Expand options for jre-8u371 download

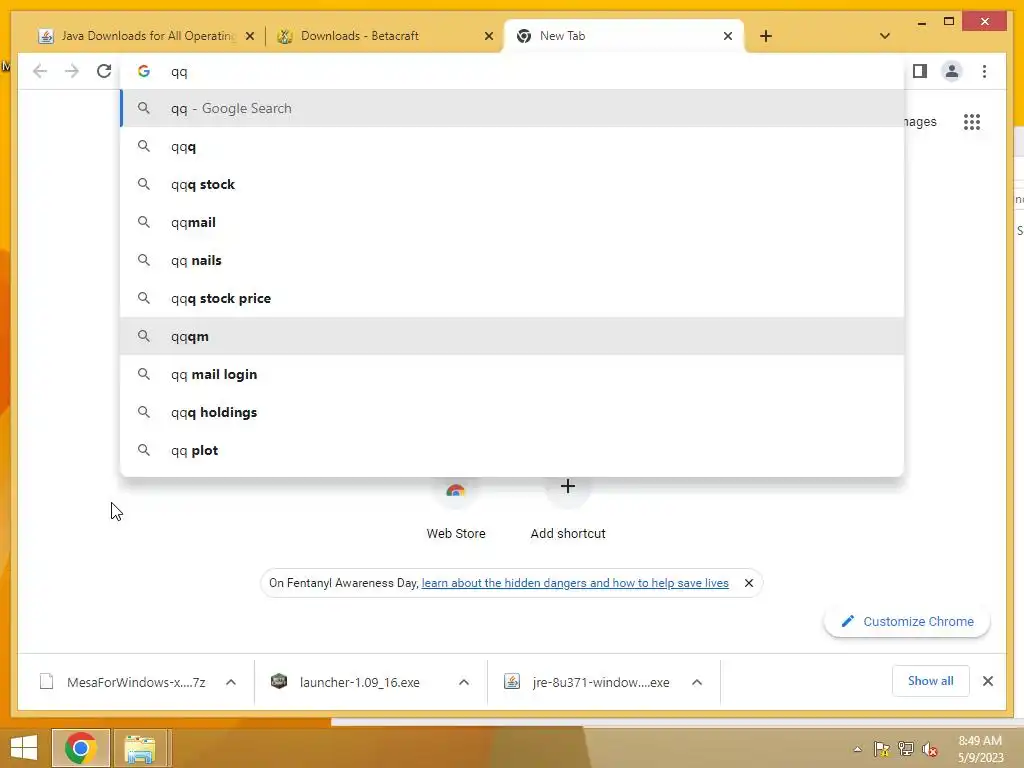(x=697, y=682)
